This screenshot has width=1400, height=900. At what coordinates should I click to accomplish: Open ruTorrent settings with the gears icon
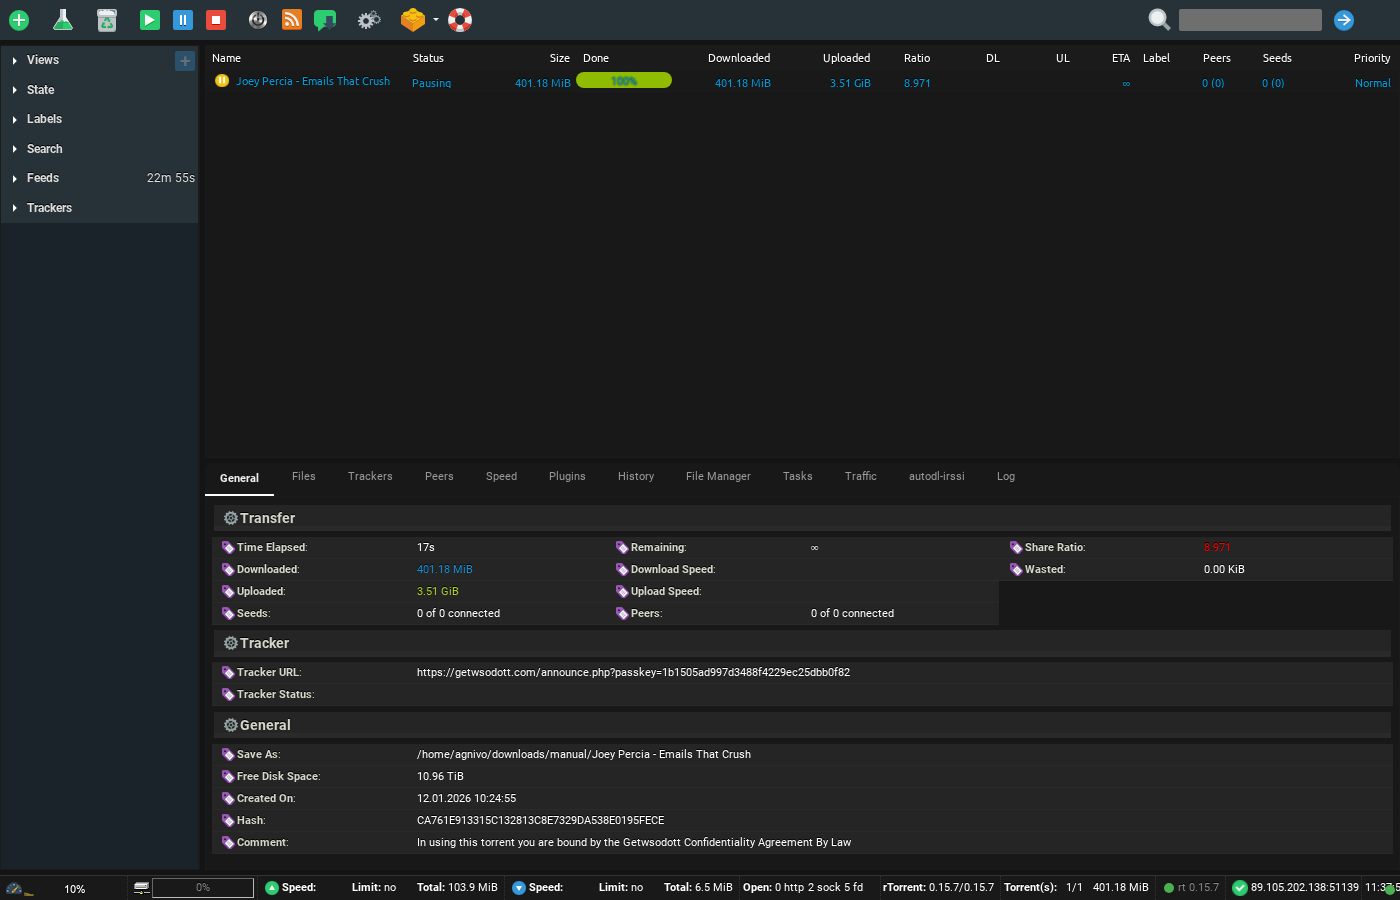click(368, 20)
